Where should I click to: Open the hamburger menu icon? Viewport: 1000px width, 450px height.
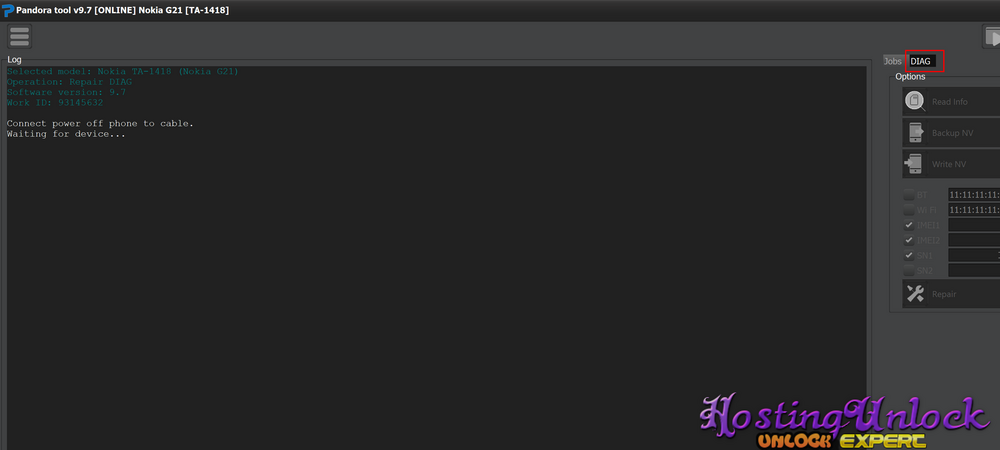click(19, 36)
